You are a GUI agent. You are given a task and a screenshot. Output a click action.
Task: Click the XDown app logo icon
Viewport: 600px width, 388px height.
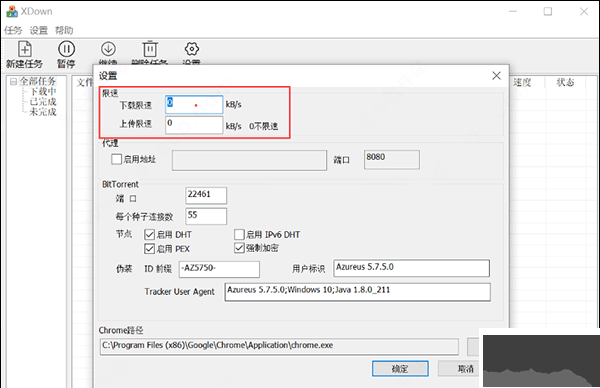point(12,11)
